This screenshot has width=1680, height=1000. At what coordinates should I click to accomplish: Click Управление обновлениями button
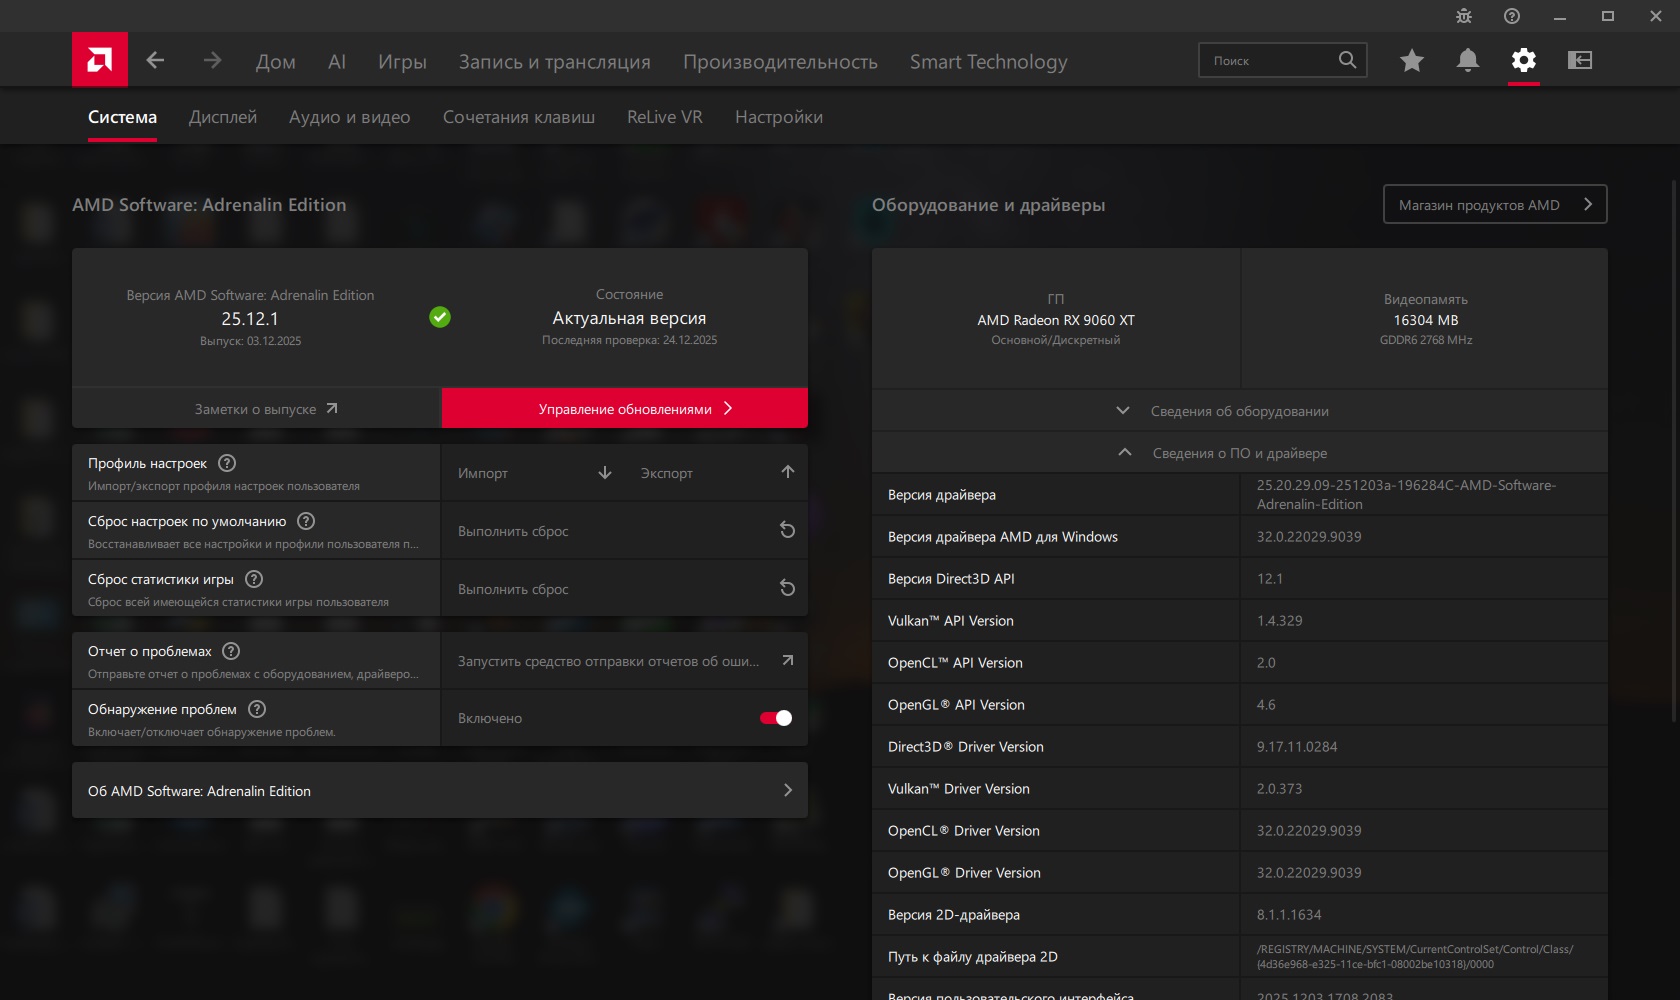point(625,408)
